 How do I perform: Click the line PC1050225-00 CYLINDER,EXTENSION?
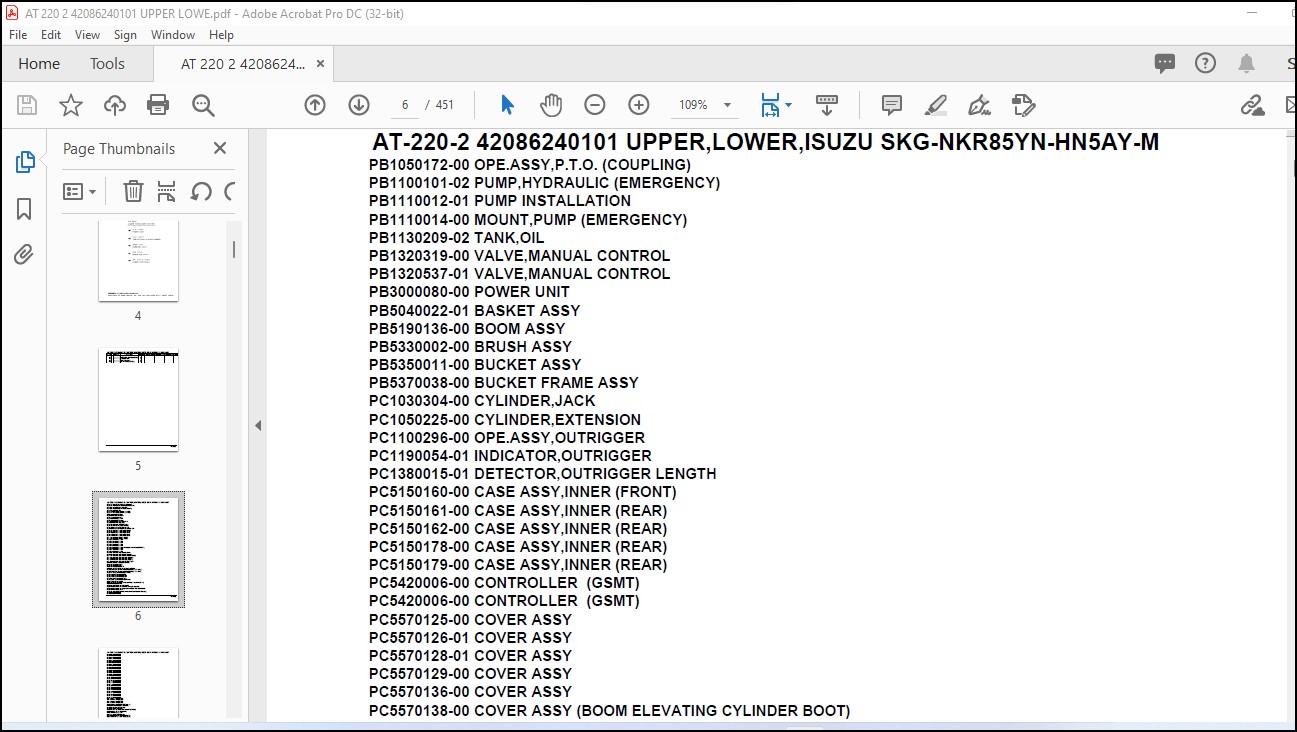[x=505, y=420]
